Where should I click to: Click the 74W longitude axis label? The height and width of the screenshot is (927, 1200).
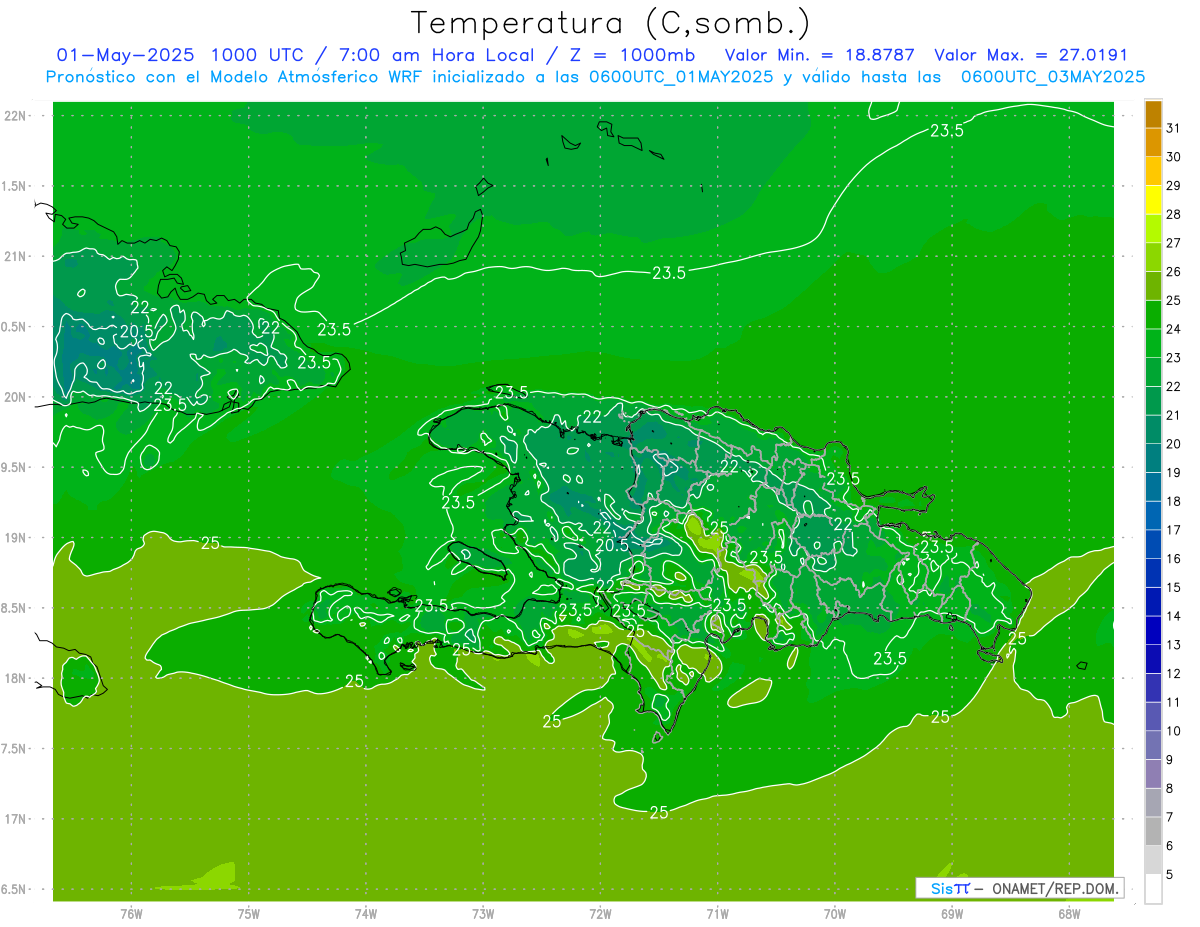[x=366, y=914]
